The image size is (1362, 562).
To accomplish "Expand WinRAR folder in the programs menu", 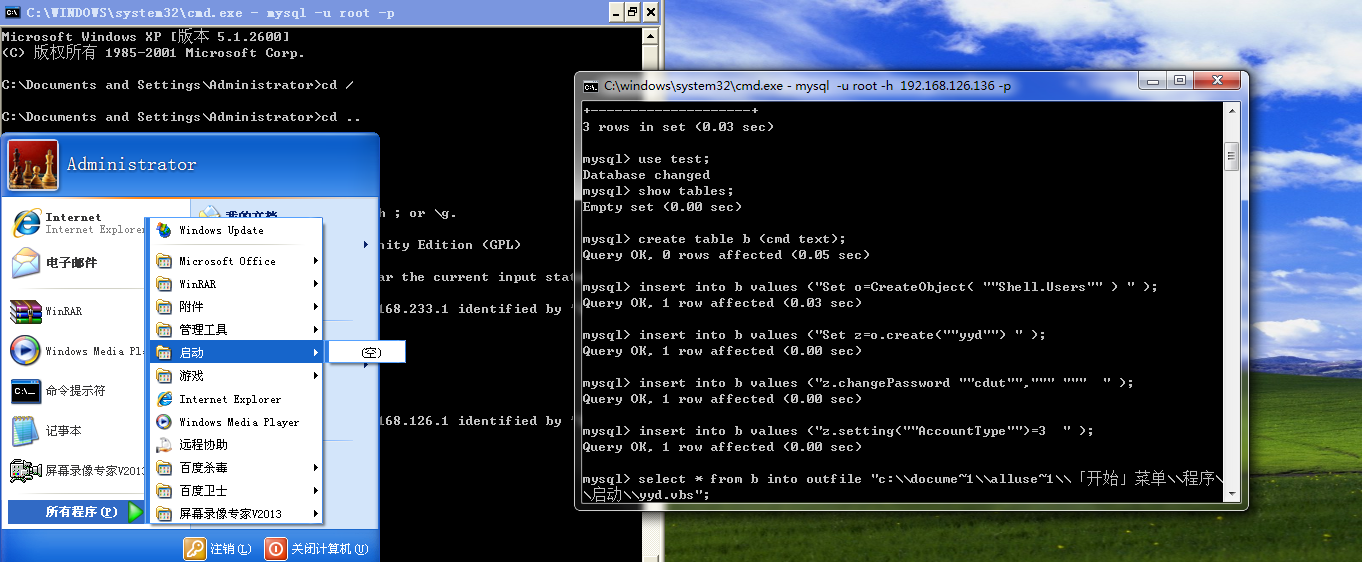I will [237, 284].
